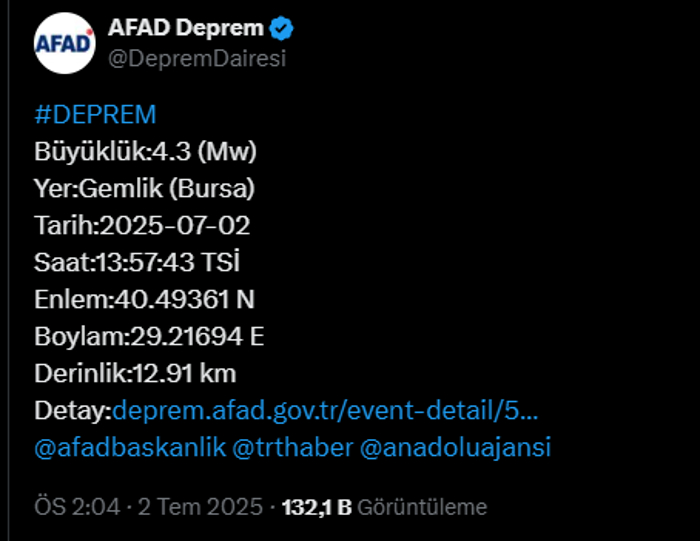Click the Saat:13:57:43 TSİ line
The width and height of the screenshot is (700, 541).
(137, 262)
